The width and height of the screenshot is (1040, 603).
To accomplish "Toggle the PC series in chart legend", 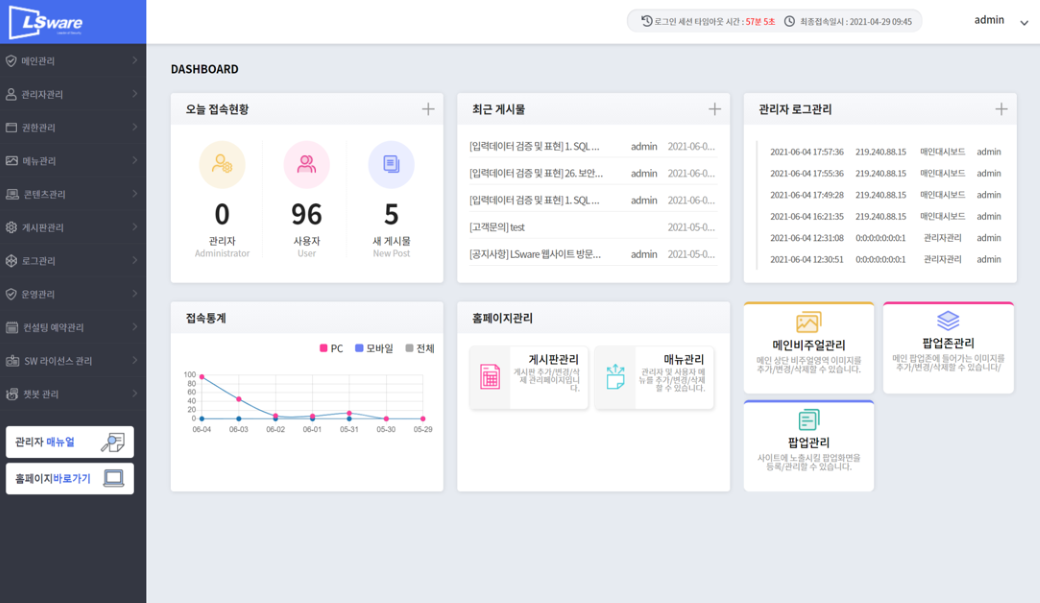I will pyautogui.click(x=331, y=348).
